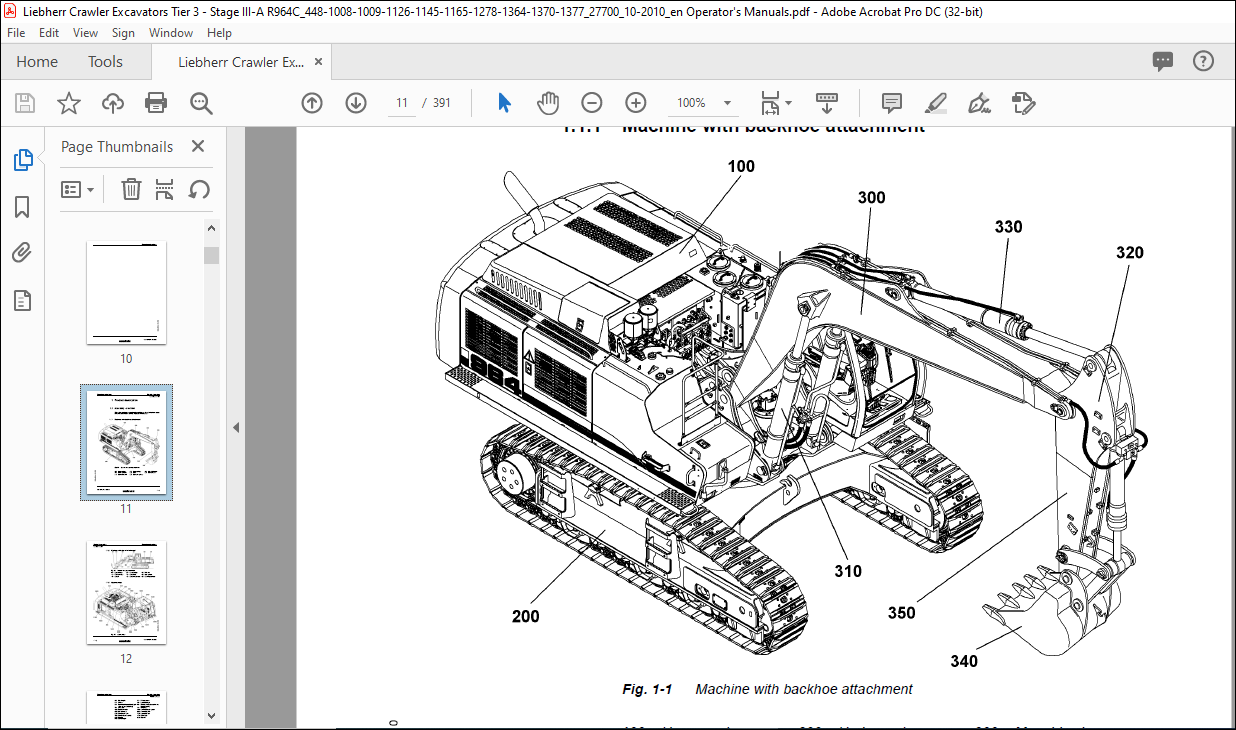
Task: Select the highlight text tool
Action: coord(936,103)
